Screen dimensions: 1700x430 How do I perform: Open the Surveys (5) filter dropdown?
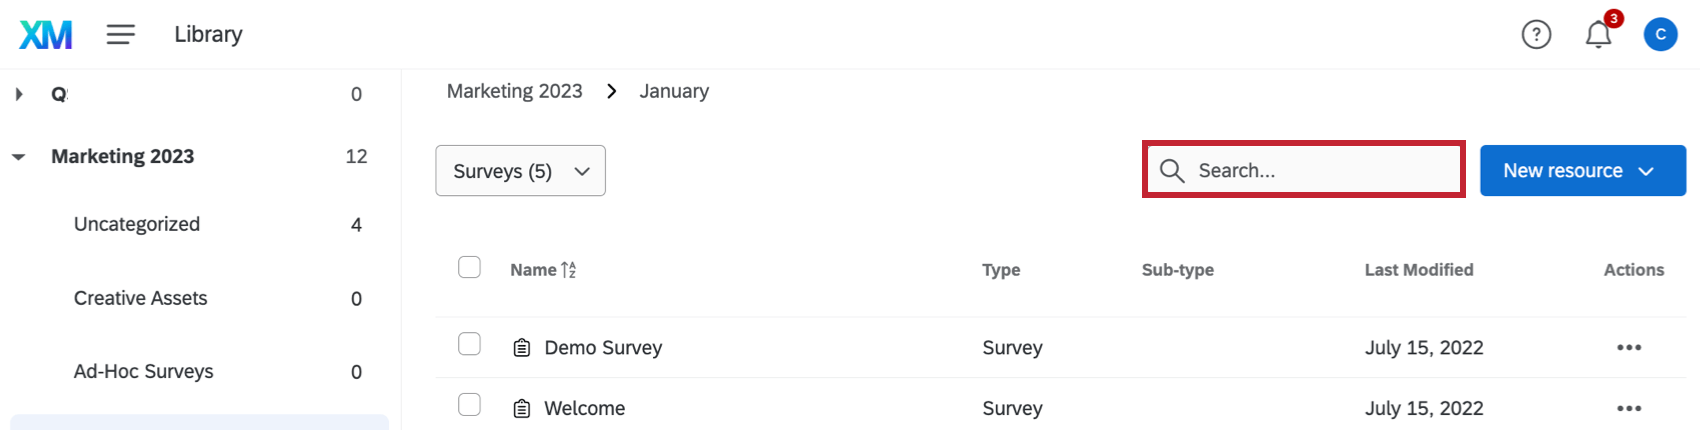tap(520, 171)
